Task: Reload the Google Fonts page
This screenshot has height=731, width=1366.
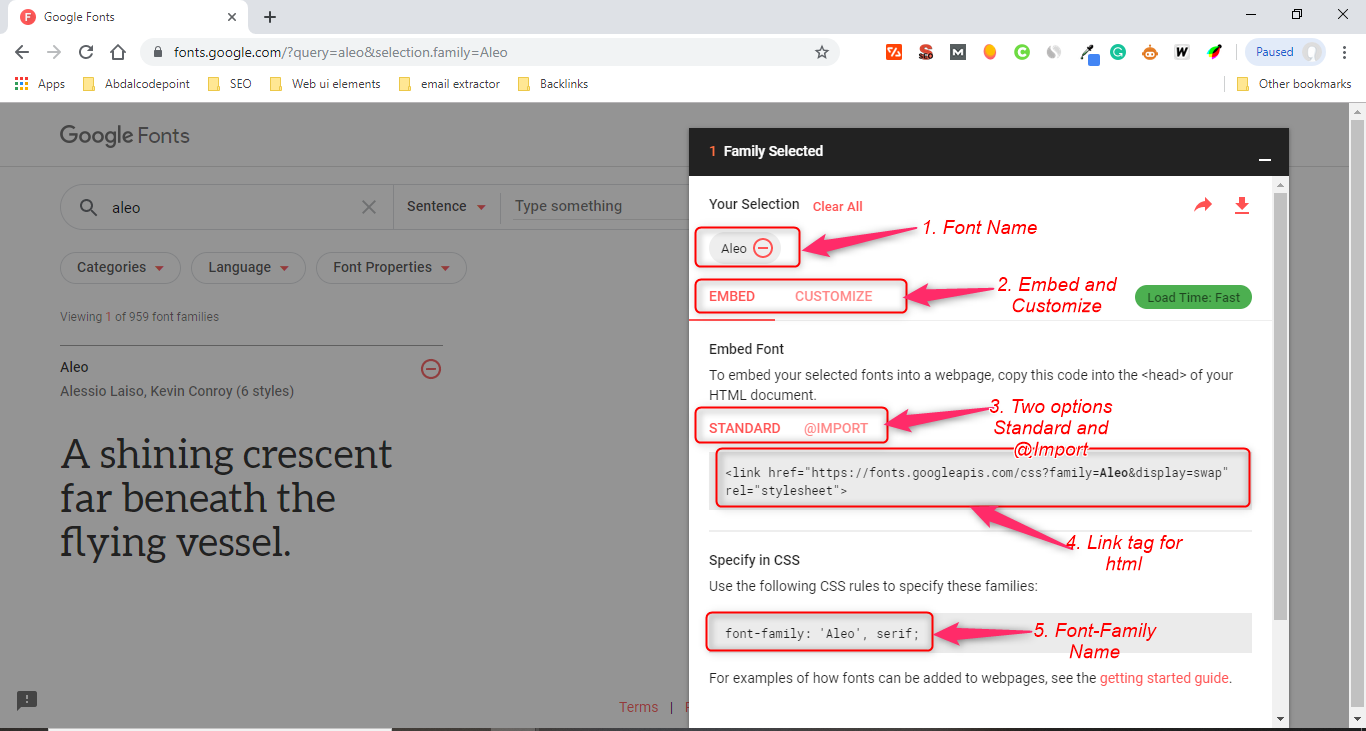Action: point(86,52)
